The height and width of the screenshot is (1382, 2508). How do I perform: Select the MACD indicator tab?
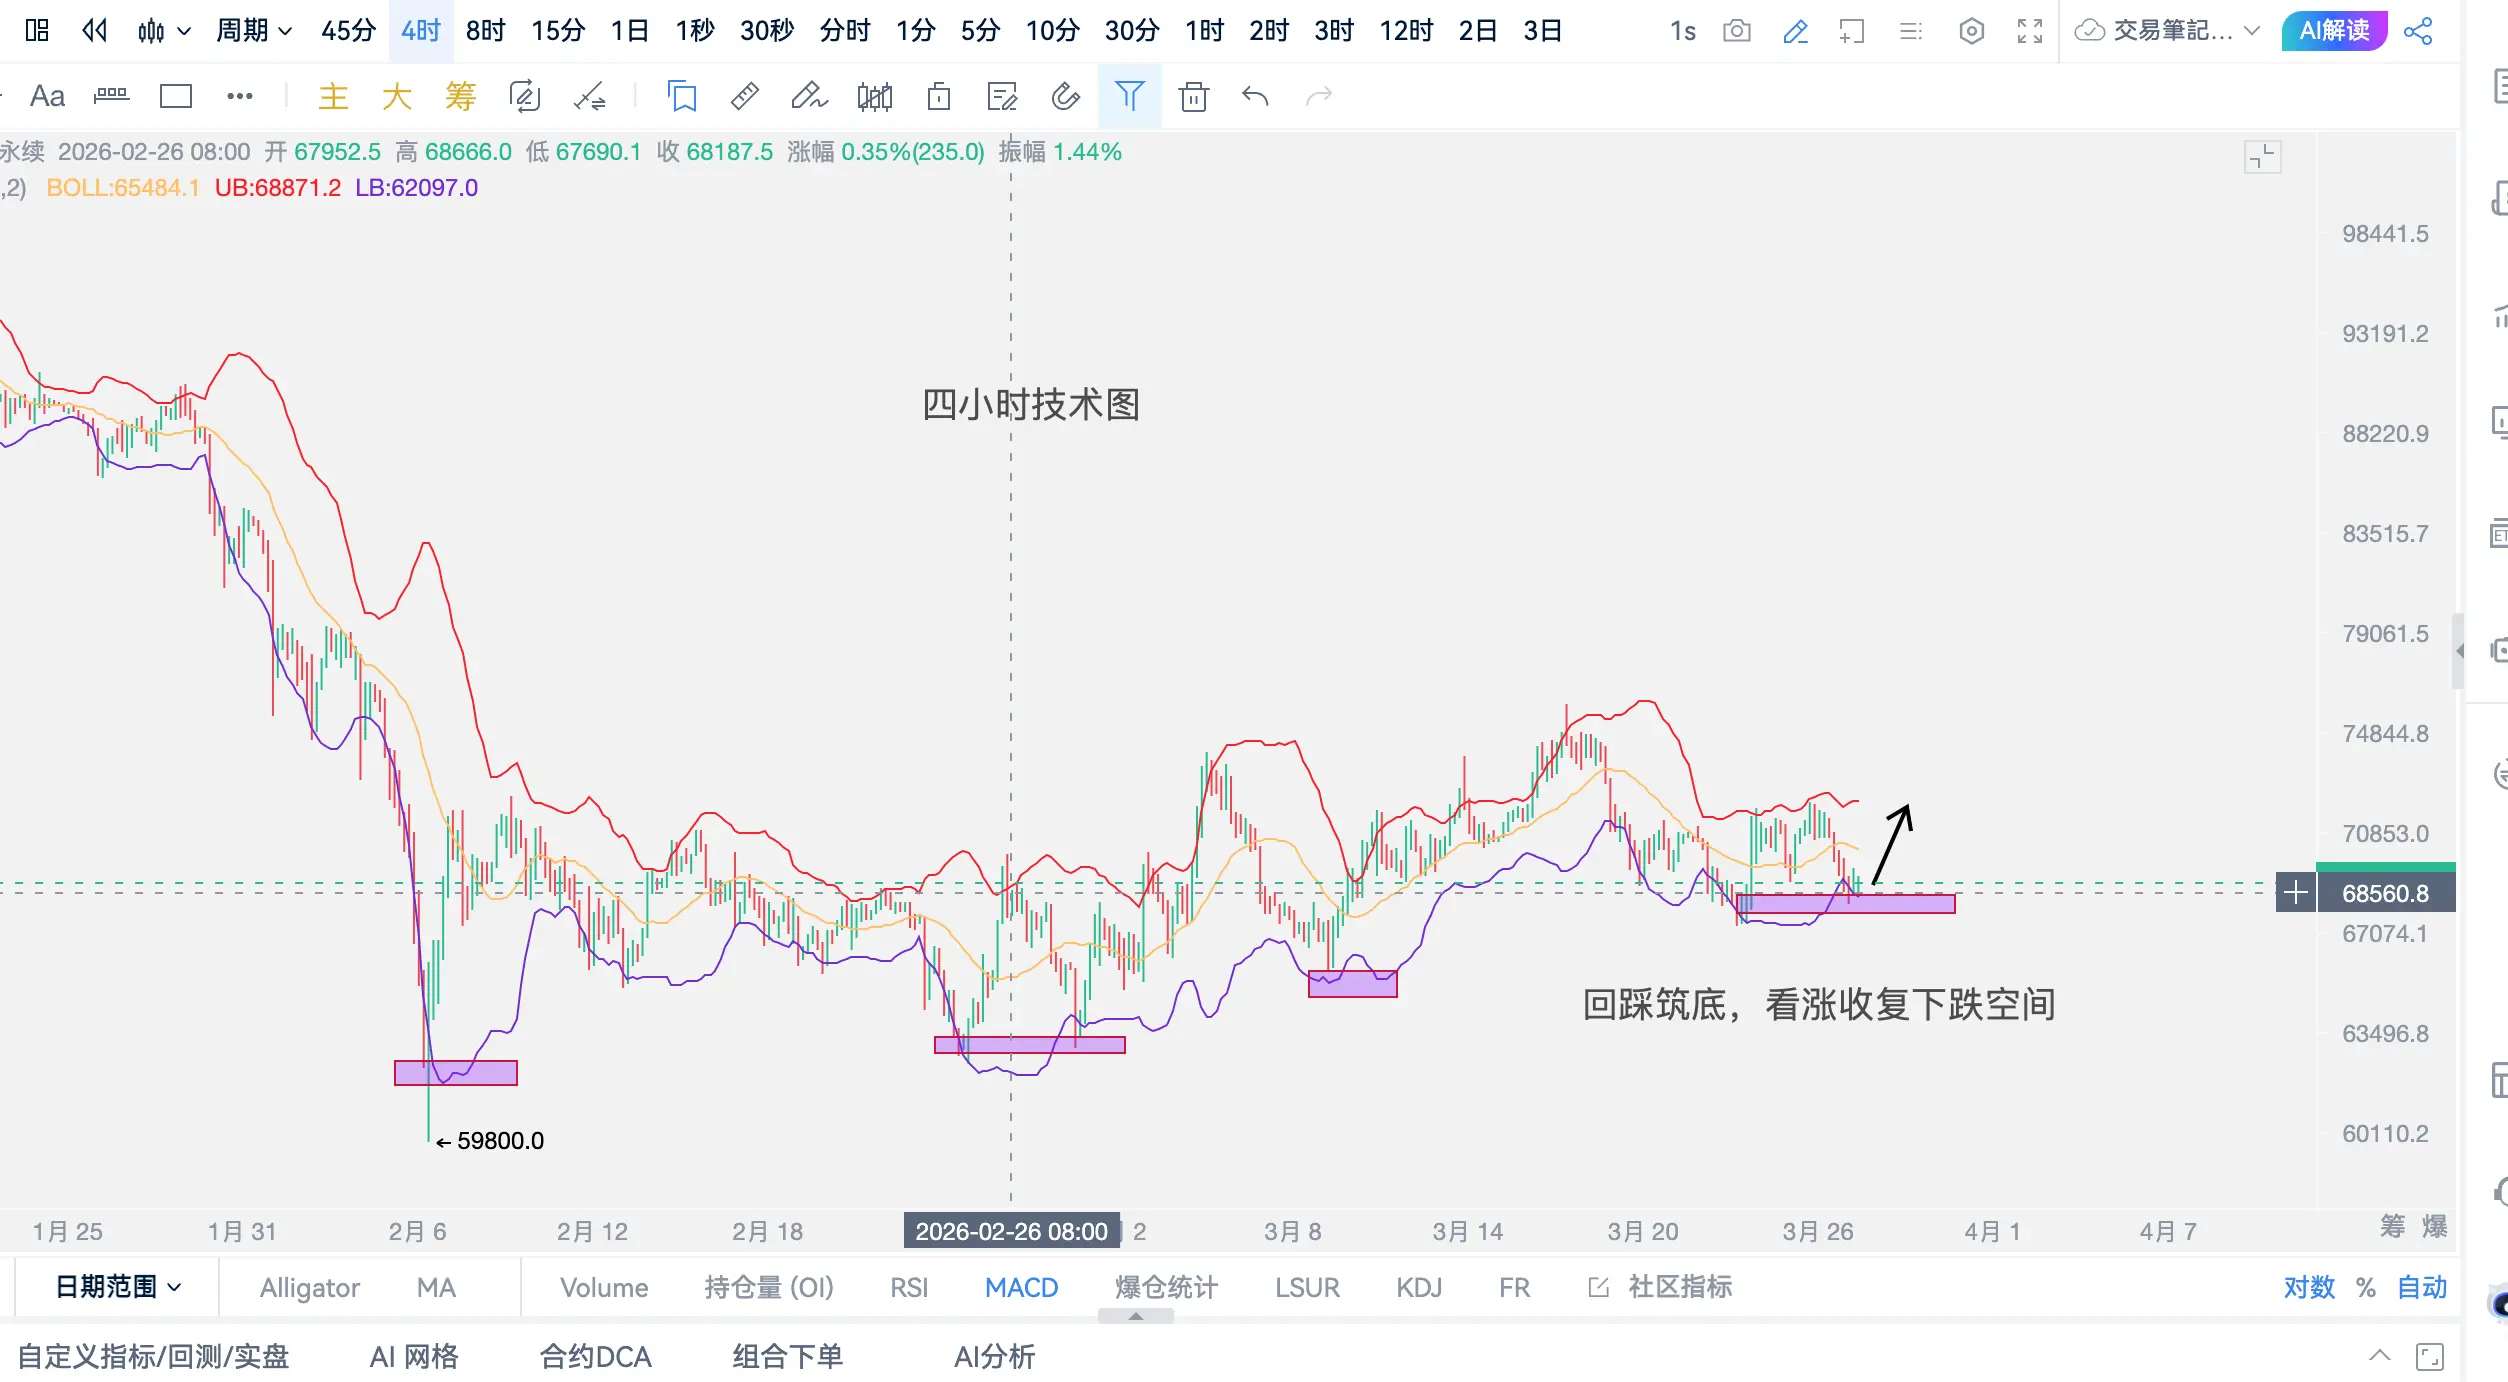[x=1021, y=1287]
